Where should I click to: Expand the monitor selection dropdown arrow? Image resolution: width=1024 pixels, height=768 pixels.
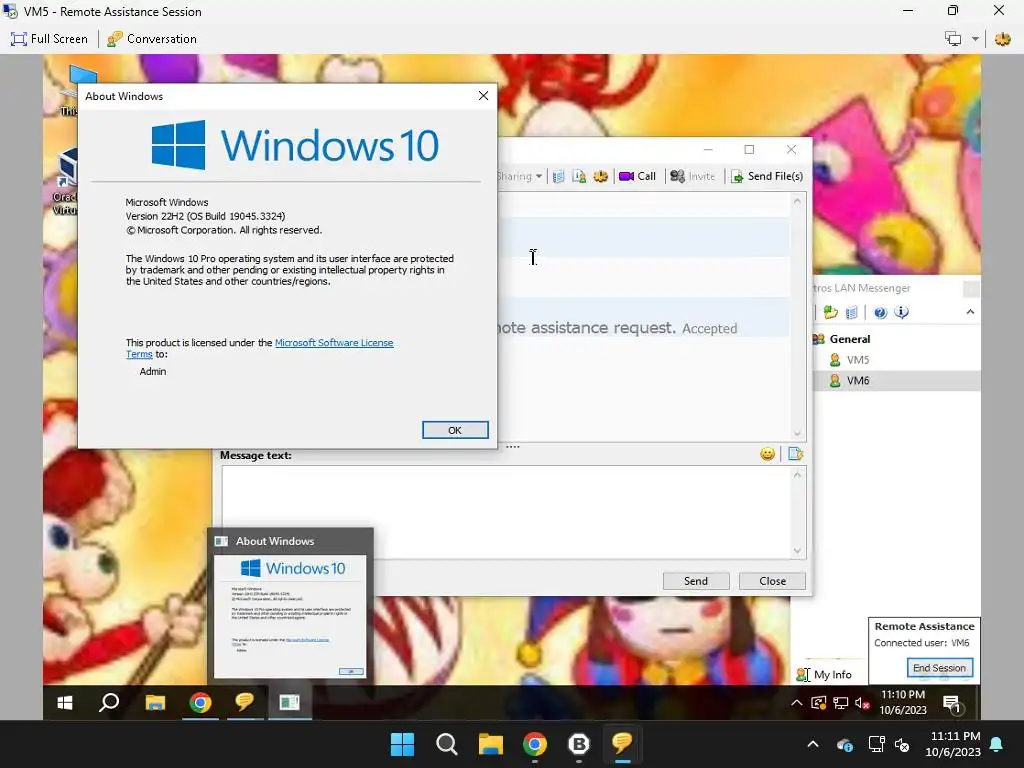[x=975, y=39]
